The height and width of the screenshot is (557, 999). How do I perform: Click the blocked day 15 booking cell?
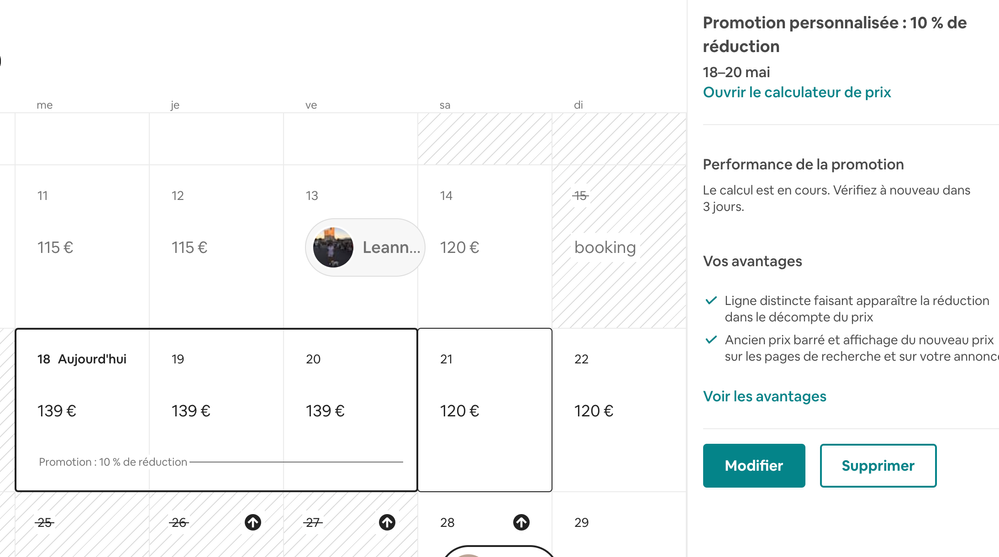point(618,246)
